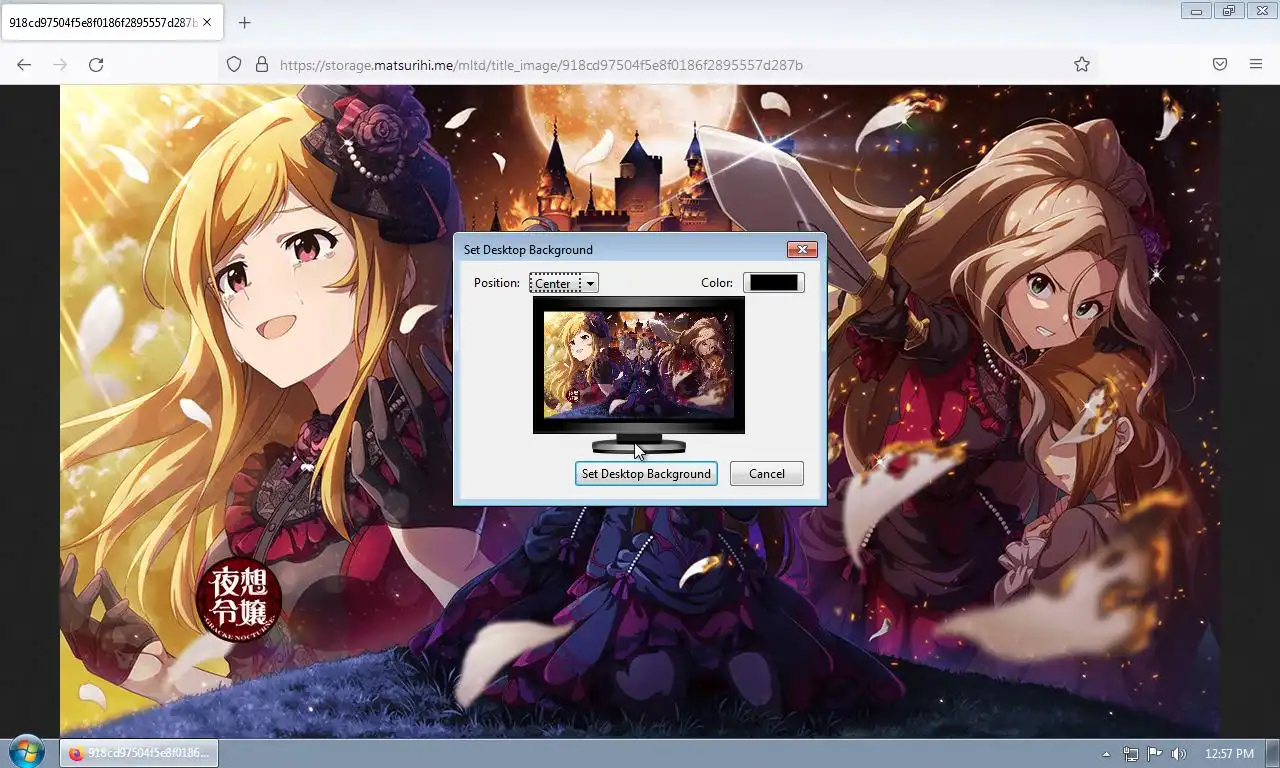1280x768 pixels.
Task: Restore down the Firefox window
Action: [x=1229, y=11]
